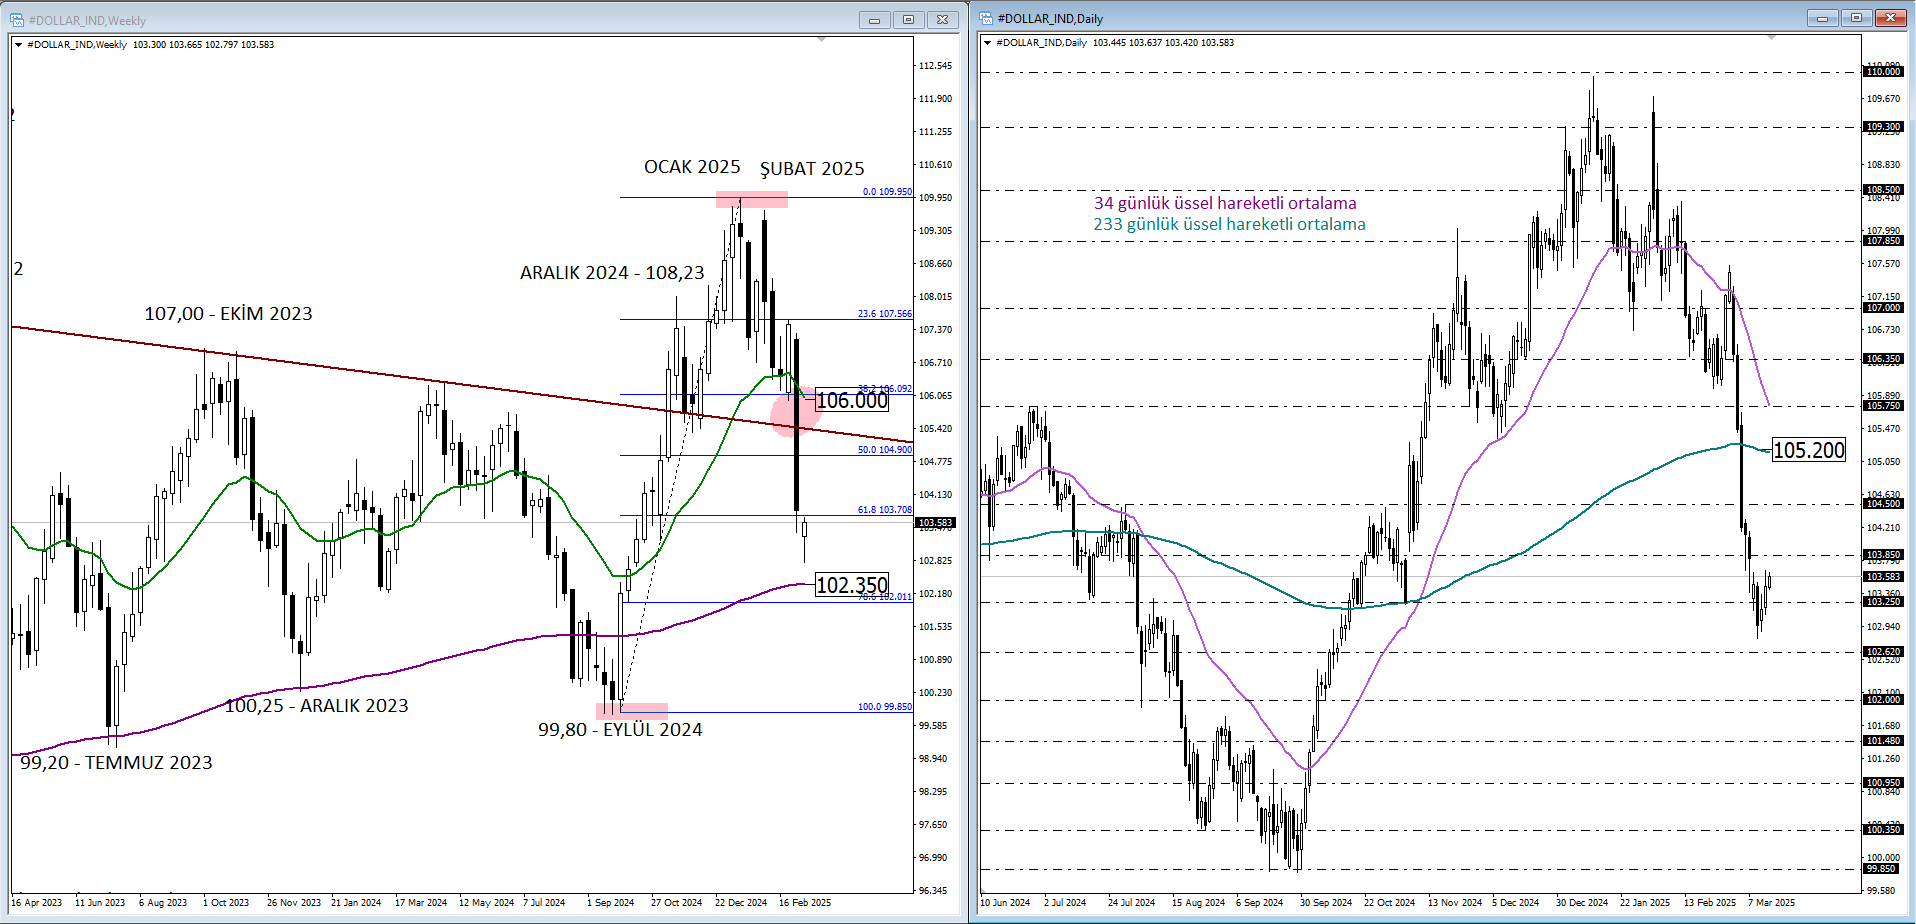Close the #DOLLAR_IND,Weekly chart window
Viewport: 1916px width, 924px height.
point(942,19)
